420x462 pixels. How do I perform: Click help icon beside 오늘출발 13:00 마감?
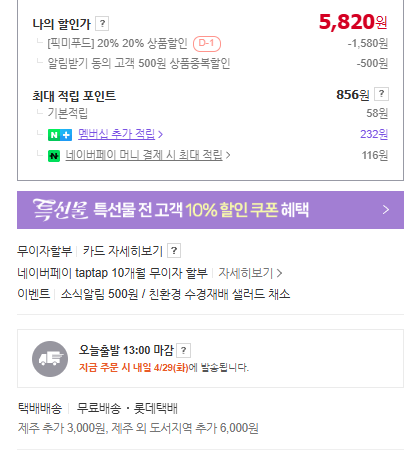[x=183, y=350]
